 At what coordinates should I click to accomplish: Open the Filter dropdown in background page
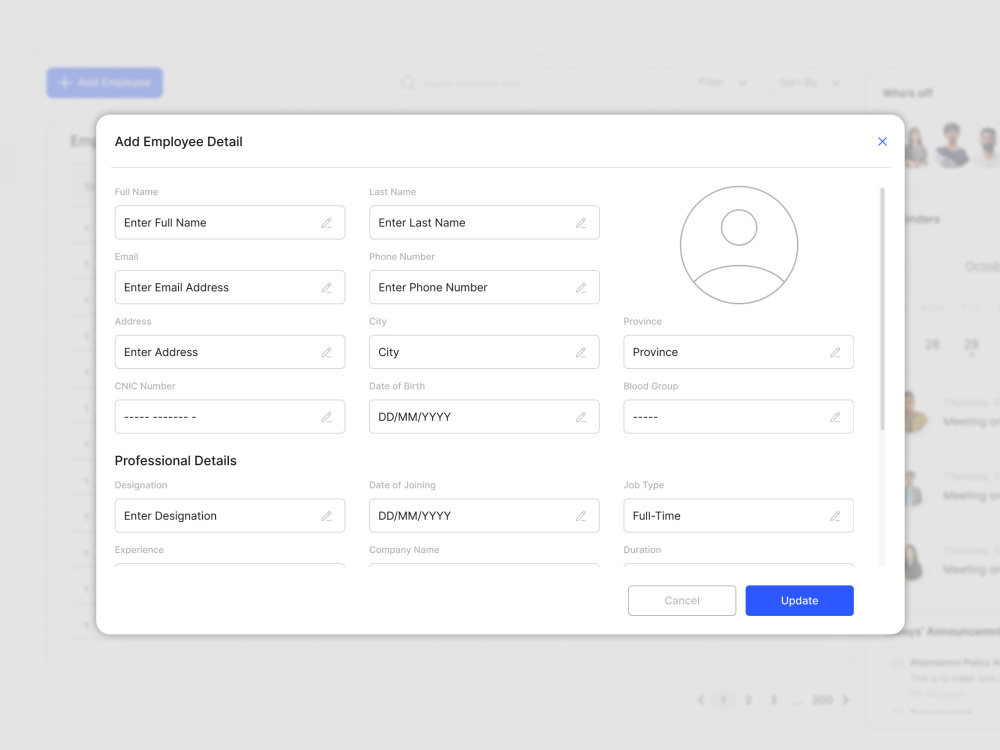coord(723,83)
